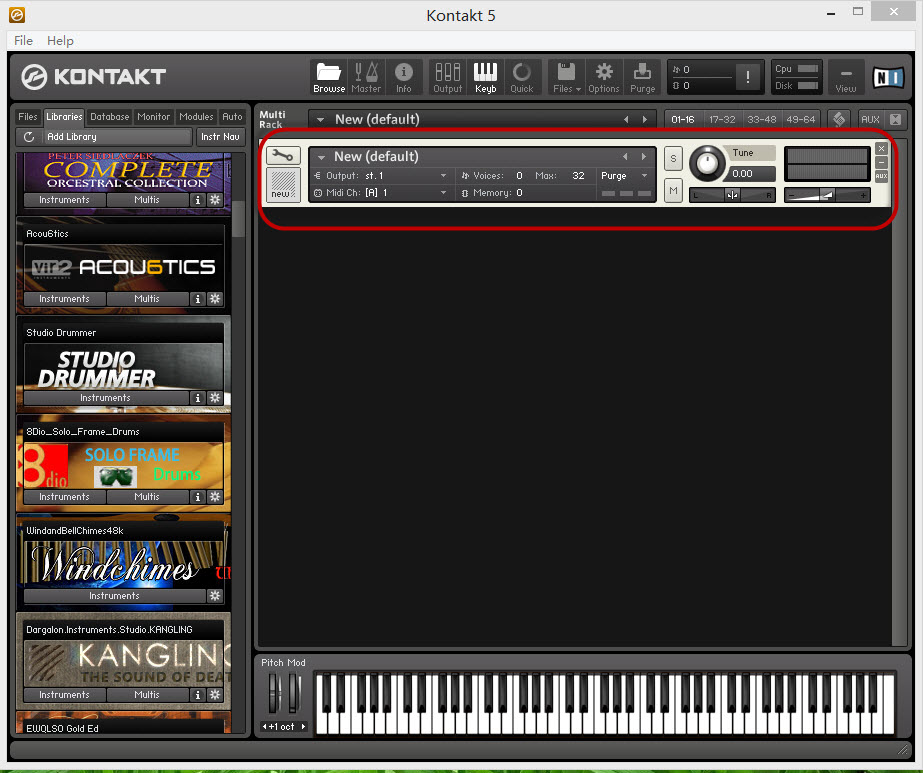Switch to minimized View mode
This screenshot has height=773, width=923.
pos(846,77)
